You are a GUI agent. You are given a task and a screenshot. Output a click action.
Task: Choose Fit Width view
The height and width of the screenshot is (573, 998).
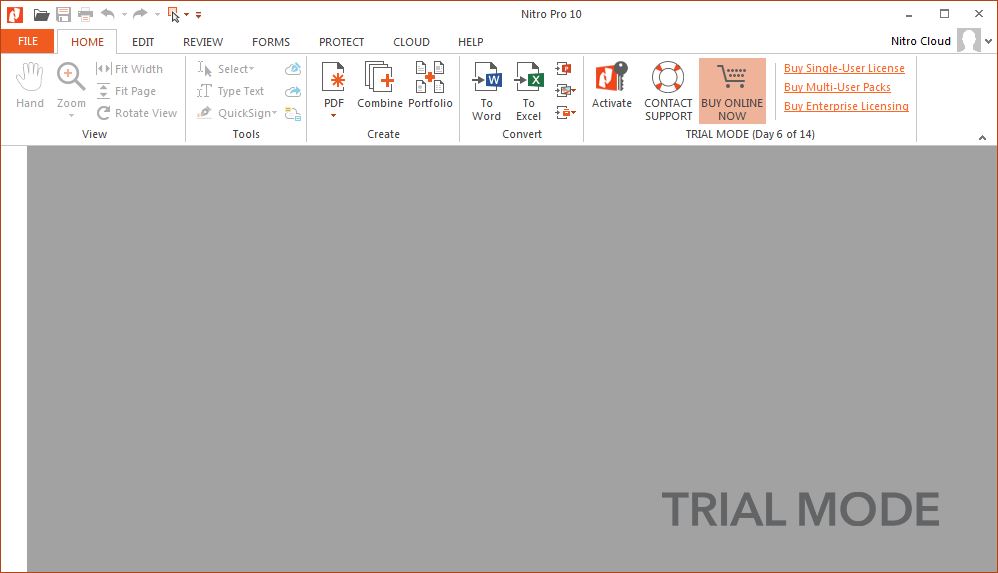[129, 69]
